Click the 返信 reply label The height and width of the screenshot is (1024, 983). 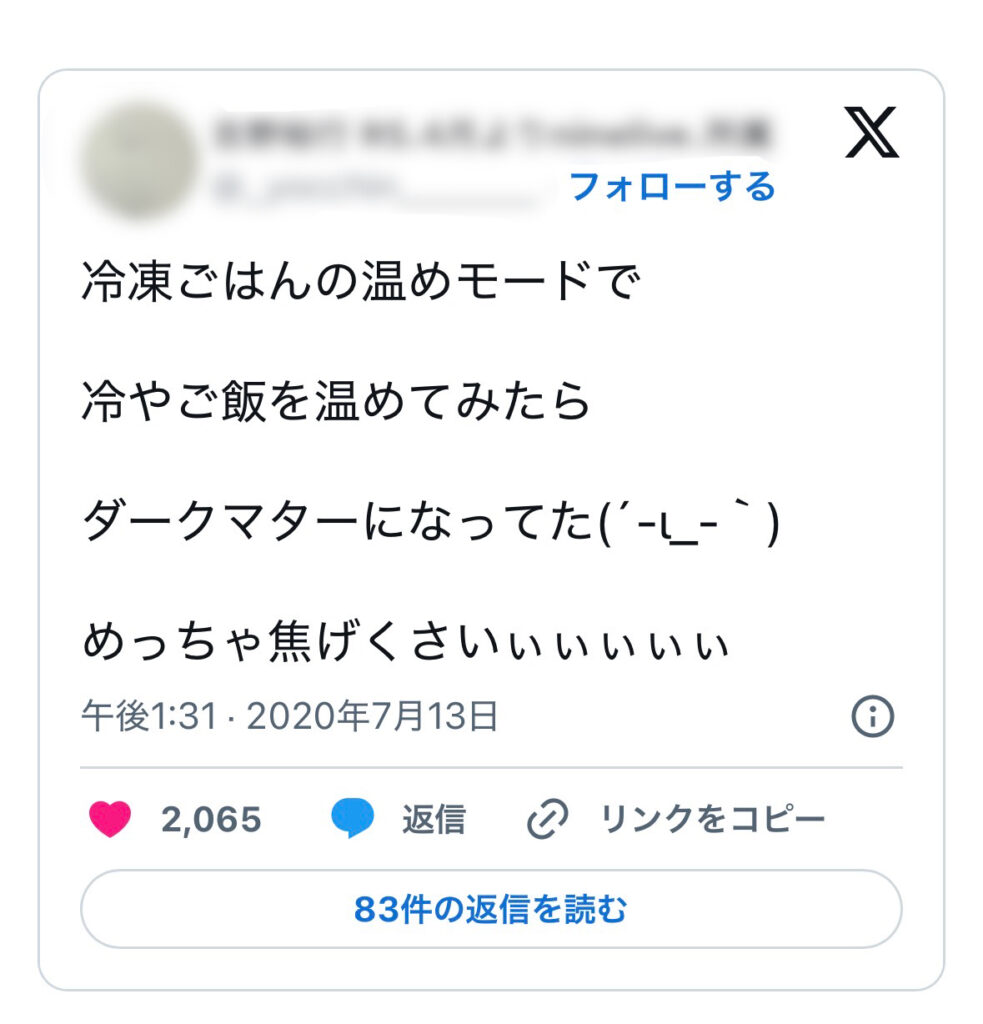433,820
